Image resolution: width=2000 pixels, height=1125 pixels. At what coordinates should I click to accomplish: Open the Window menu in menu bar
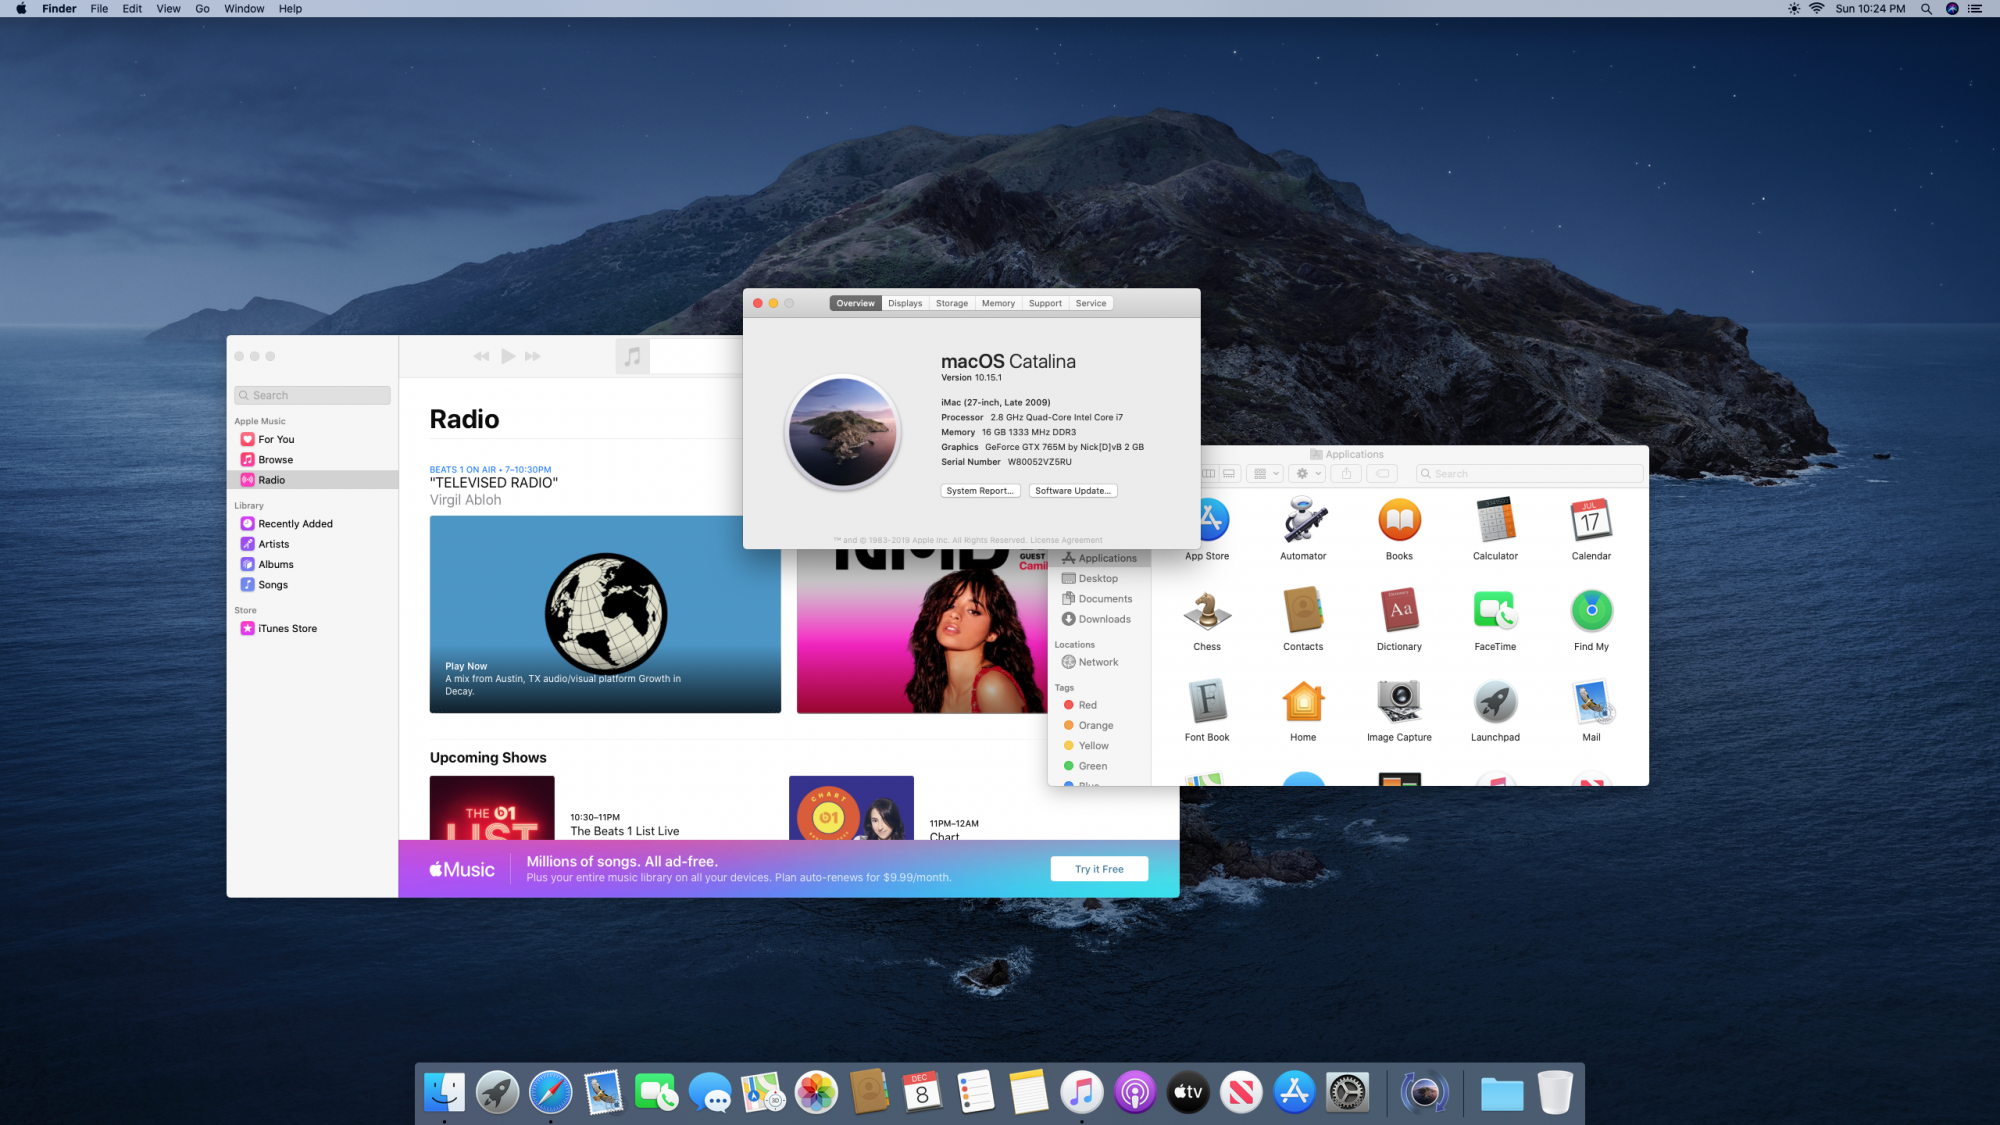click(244, 9)
